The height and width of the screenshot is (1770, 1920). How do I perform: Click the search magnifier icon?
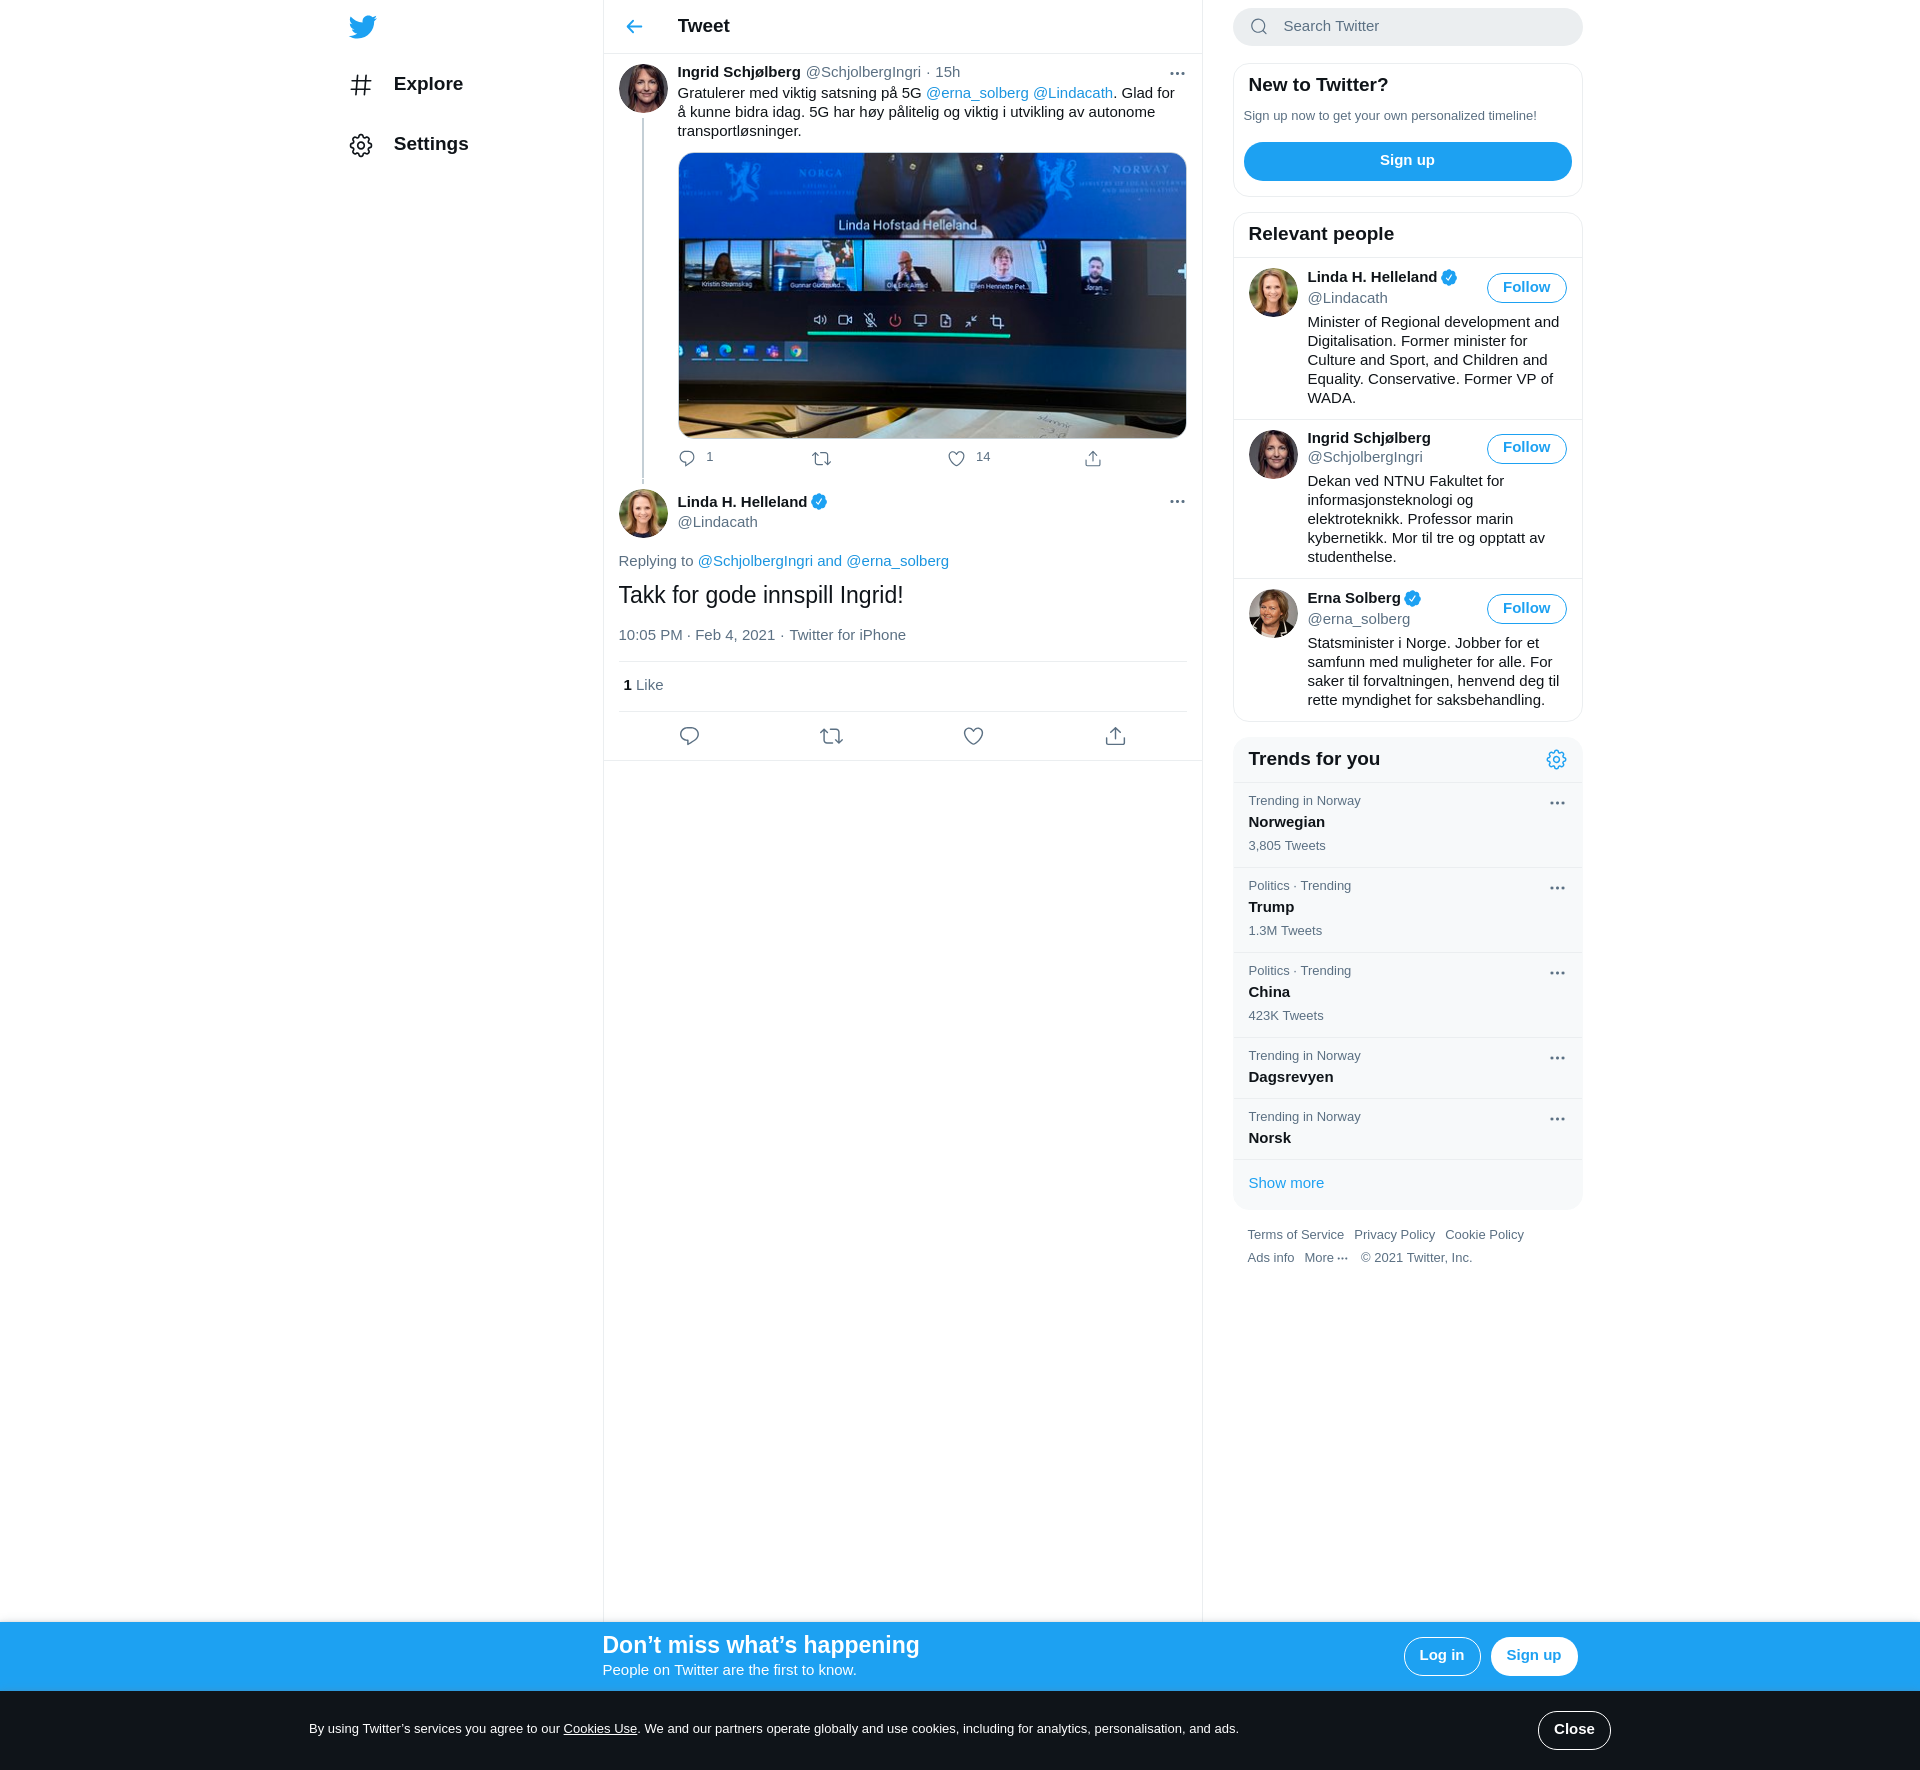click(x=1259, y=27)
